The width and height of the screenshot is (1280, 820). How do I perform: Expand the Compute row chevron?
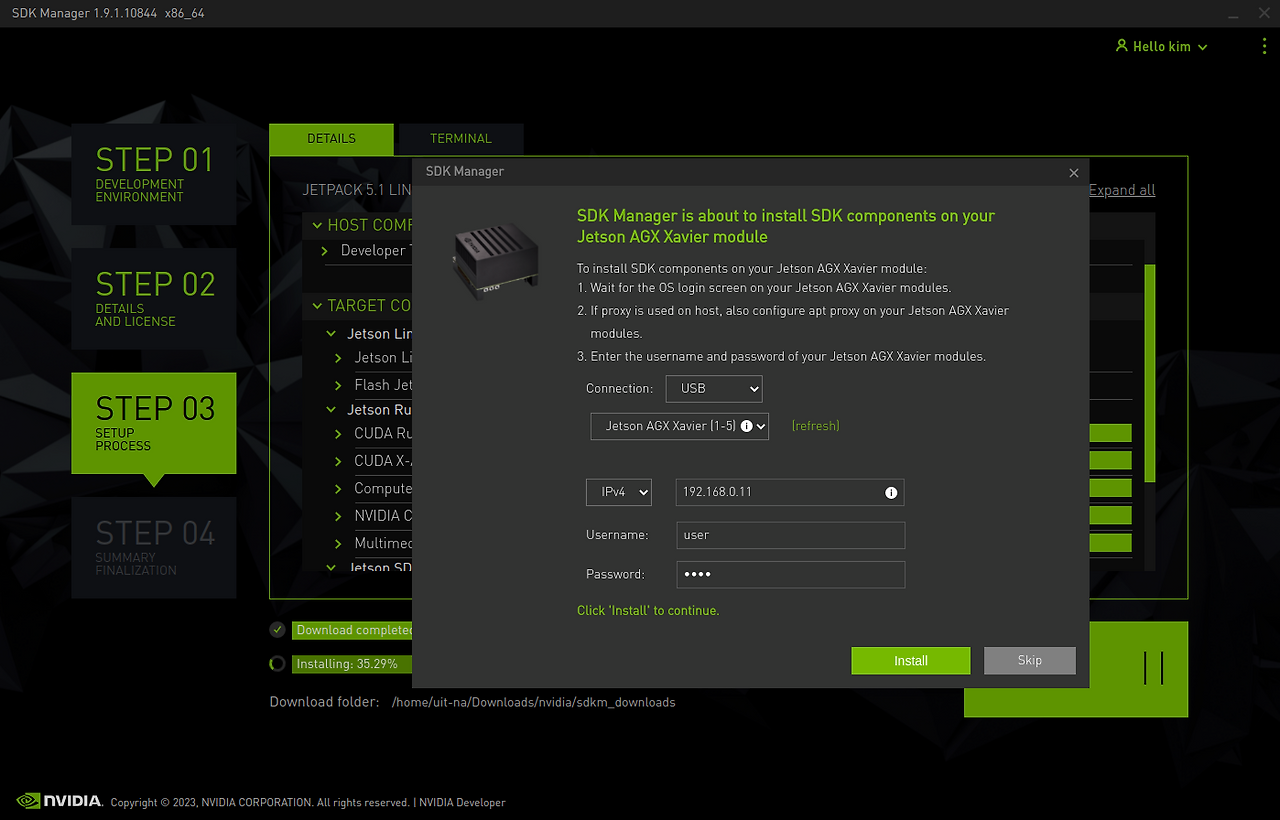tap(339, 489)
